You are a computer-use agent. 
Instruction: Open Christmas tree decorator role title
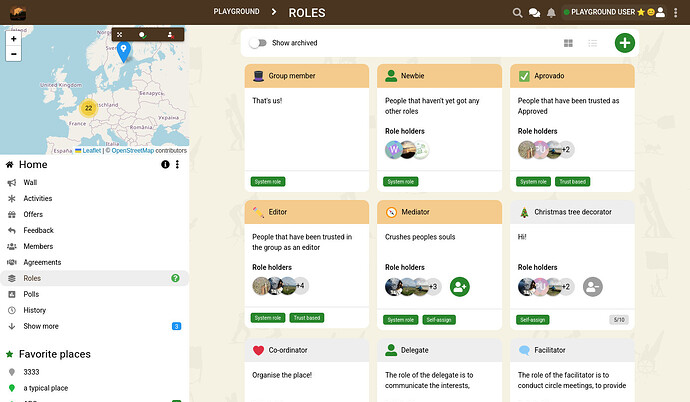coord(573,212)
